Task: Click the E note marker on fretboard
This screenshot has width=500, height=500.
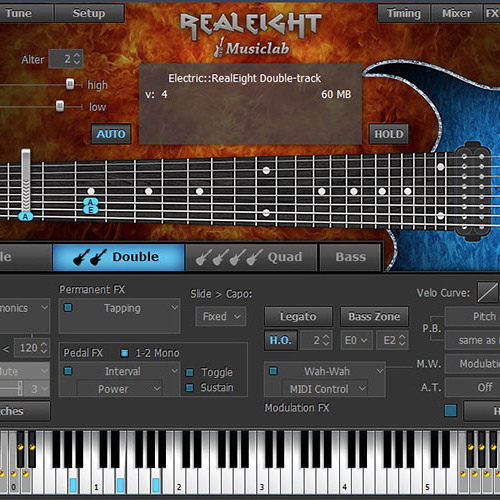Action: (91, 210)
